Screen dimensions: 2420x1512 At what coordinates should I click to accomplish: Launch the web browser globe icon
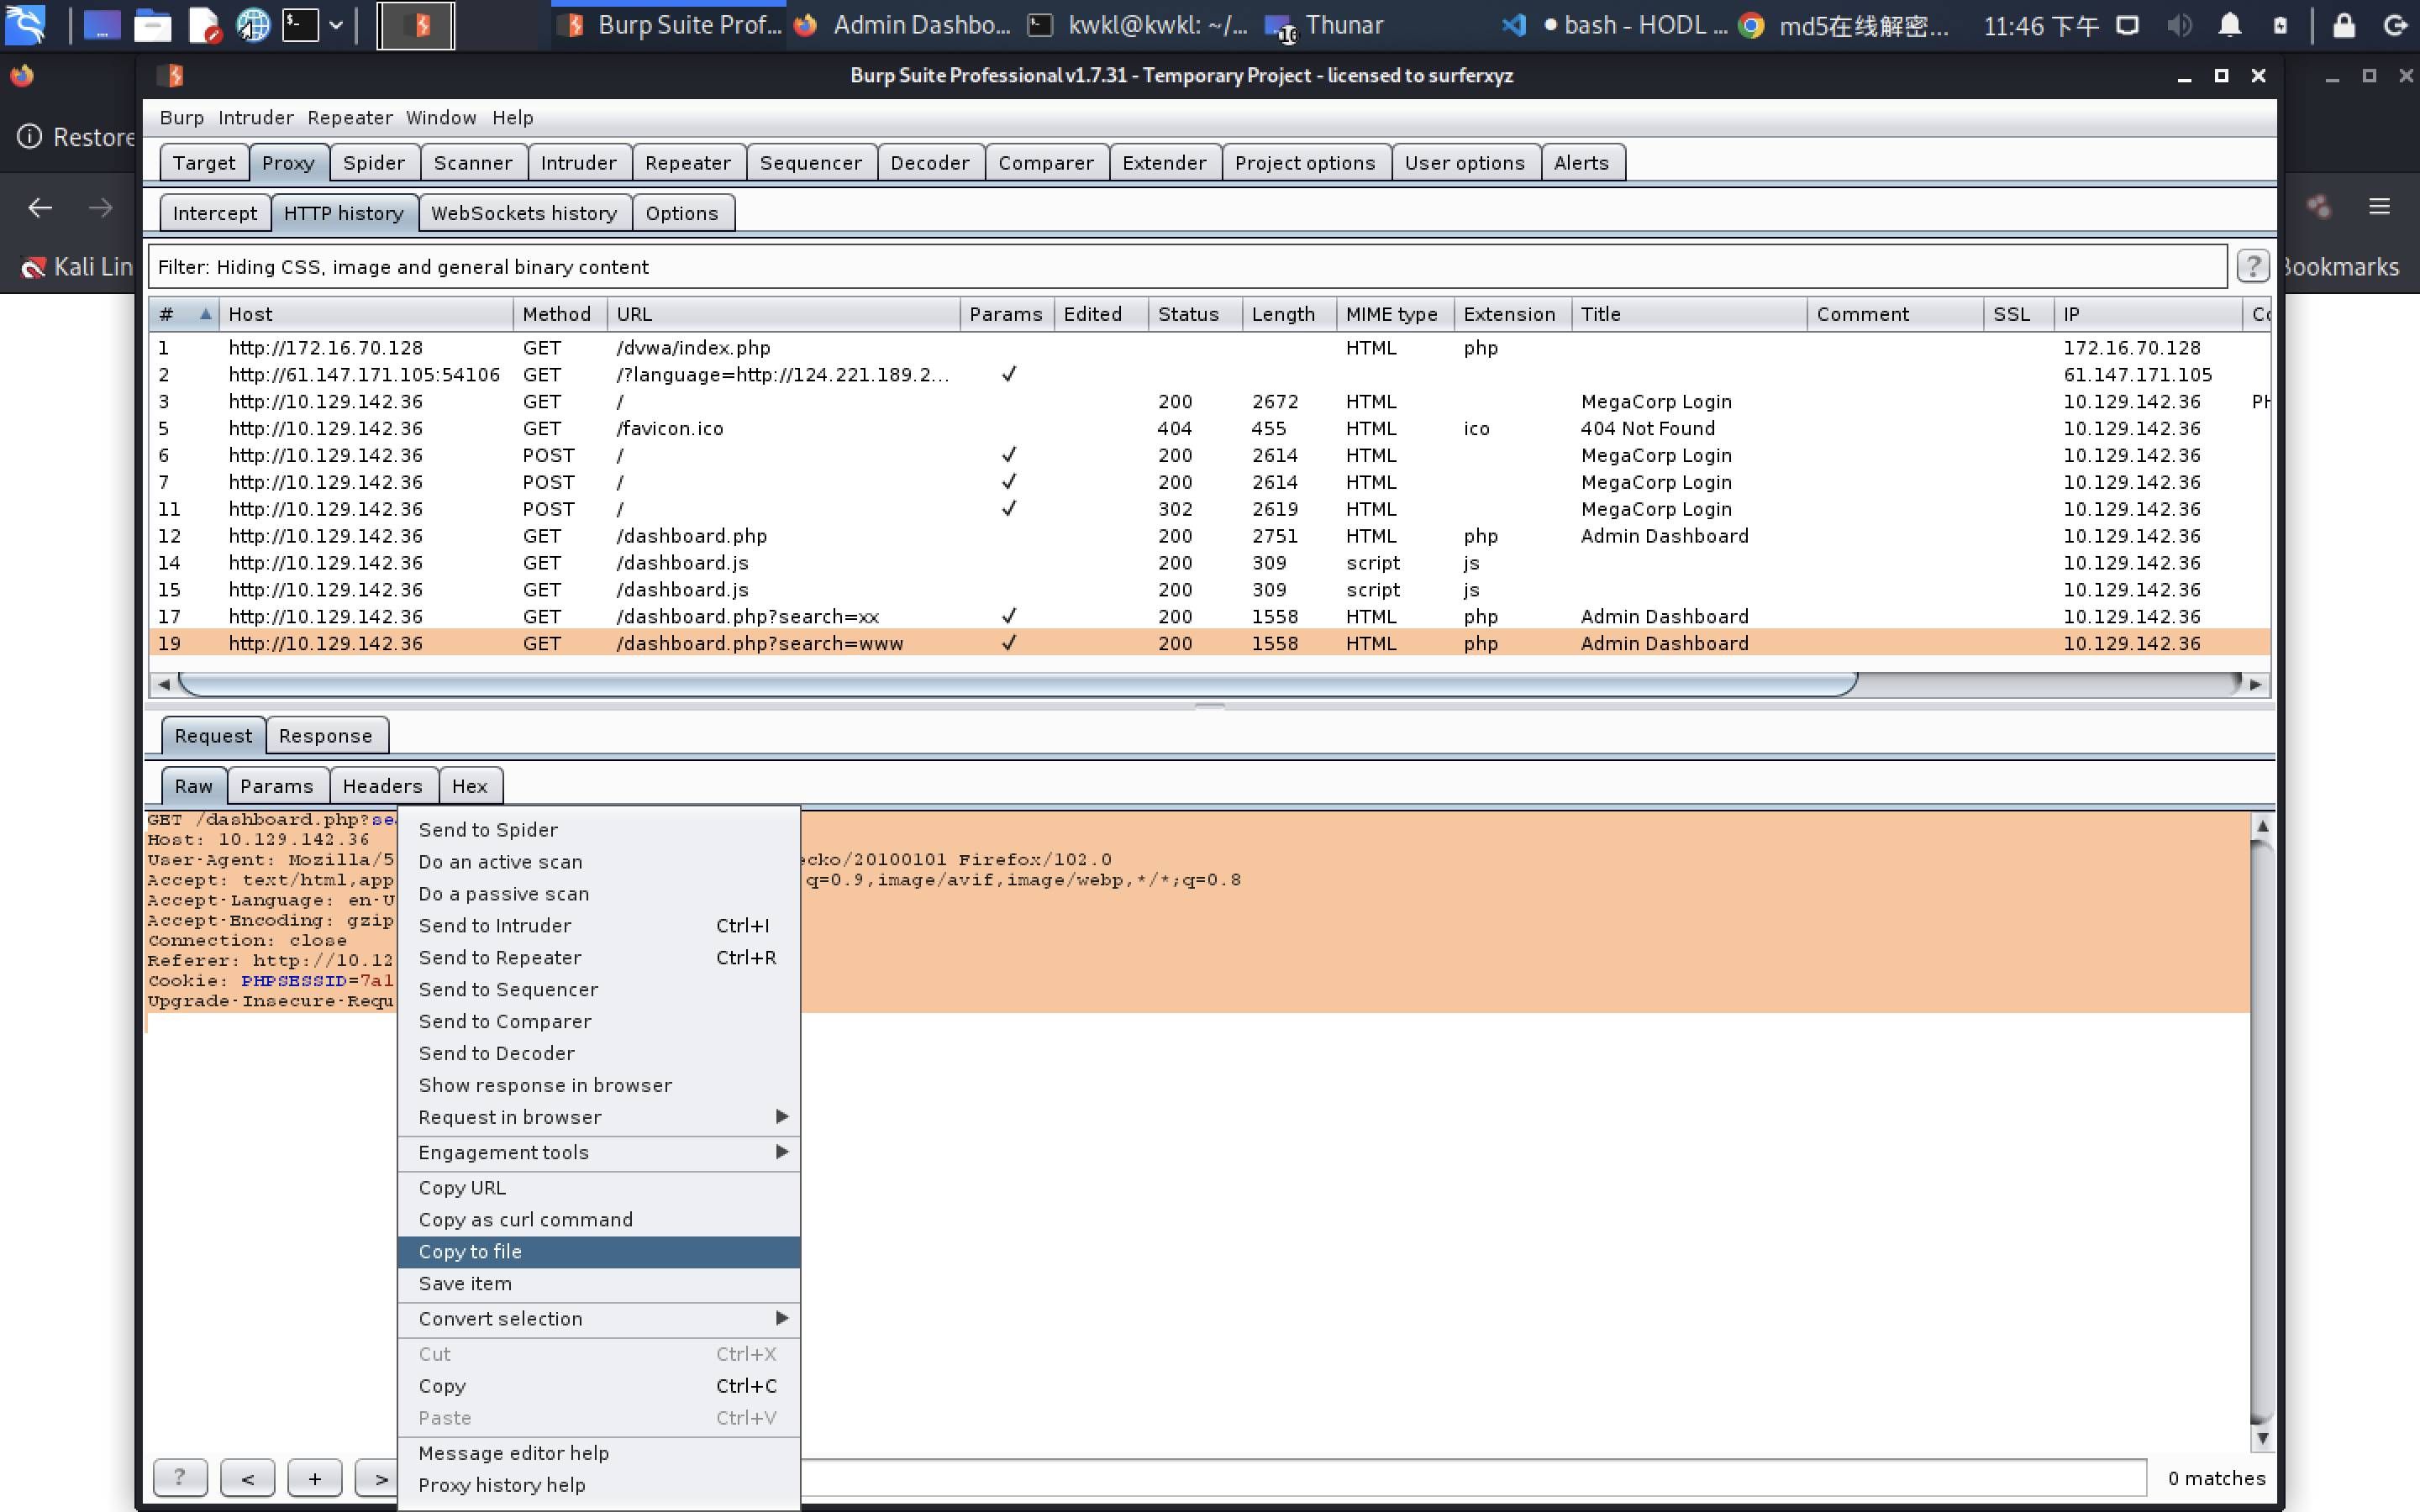[x=252, y=25]
